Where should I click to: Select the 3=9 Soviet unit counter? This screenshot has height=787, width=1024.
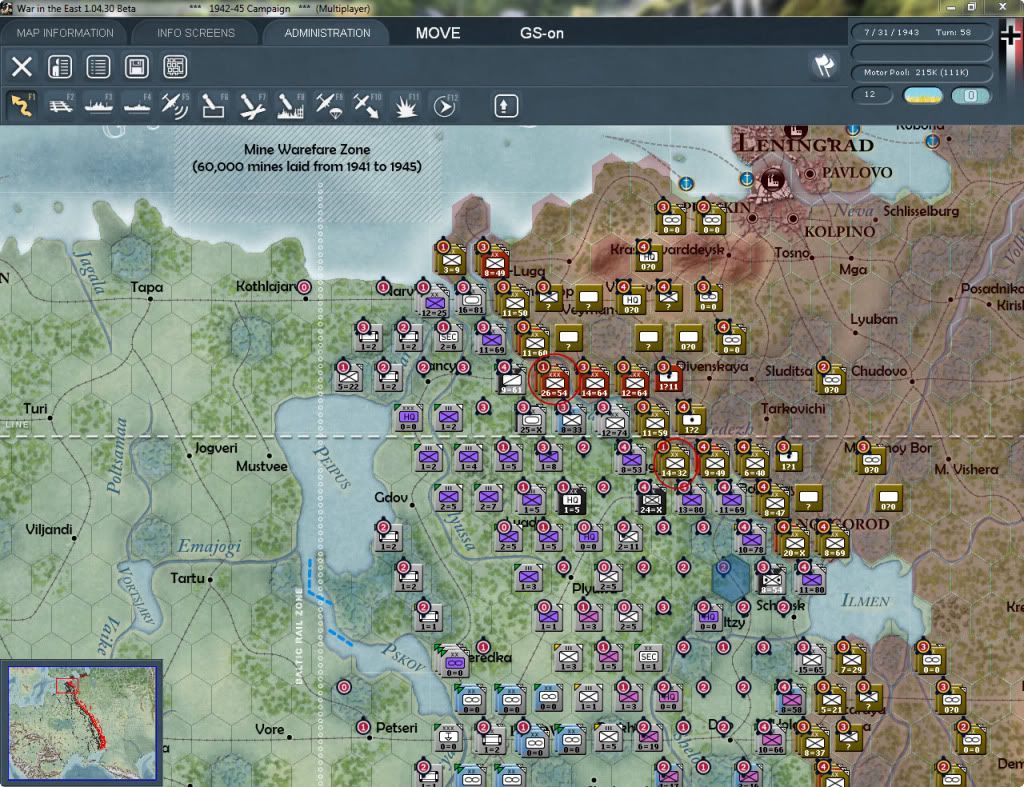[x=452, y=260]
